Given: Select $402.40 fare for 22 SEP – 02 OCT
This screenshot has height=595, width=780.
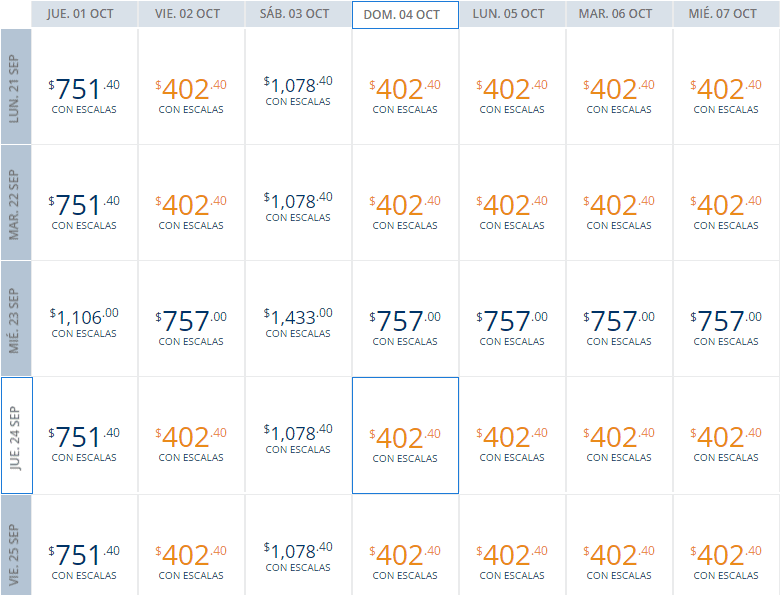Looking at the screenshot, I should click(191, 202).
